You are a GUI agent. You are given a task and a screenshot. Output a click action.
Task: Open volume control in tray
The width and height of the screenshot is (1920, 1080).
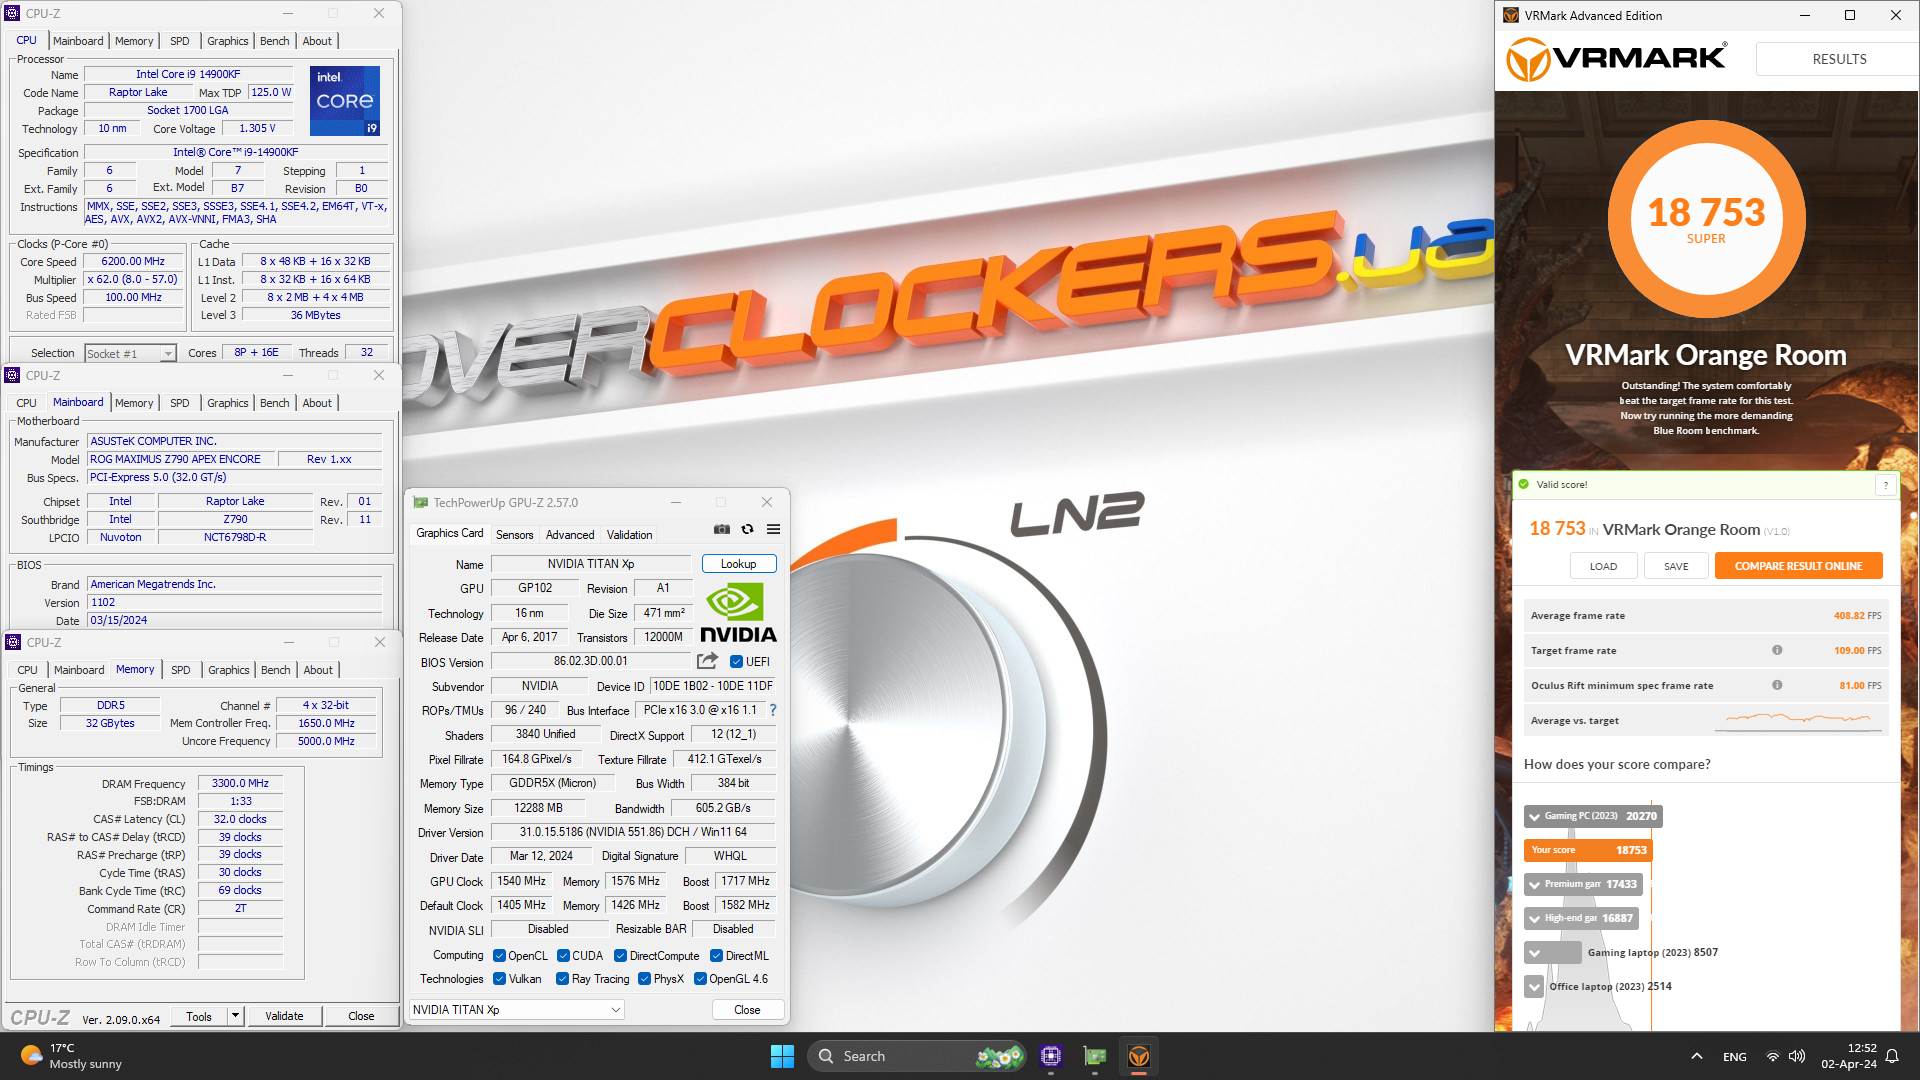tap(1797, 1056)
